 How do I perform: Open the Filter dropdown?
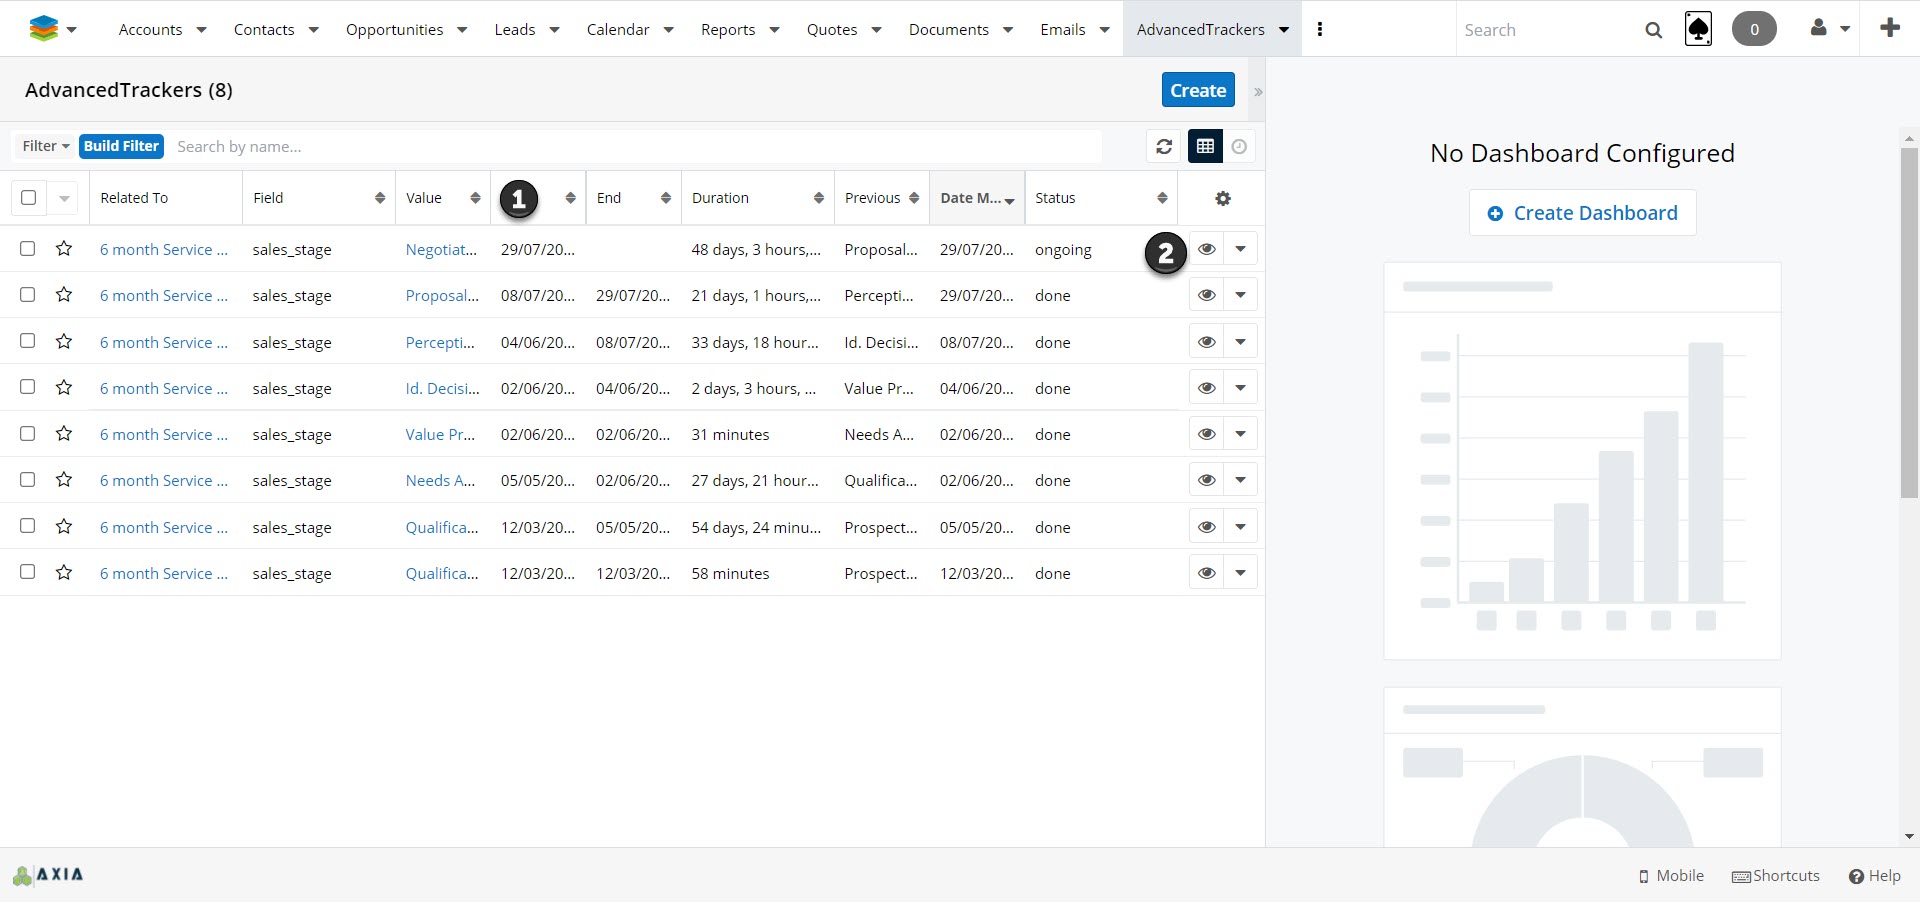point(46,146)
